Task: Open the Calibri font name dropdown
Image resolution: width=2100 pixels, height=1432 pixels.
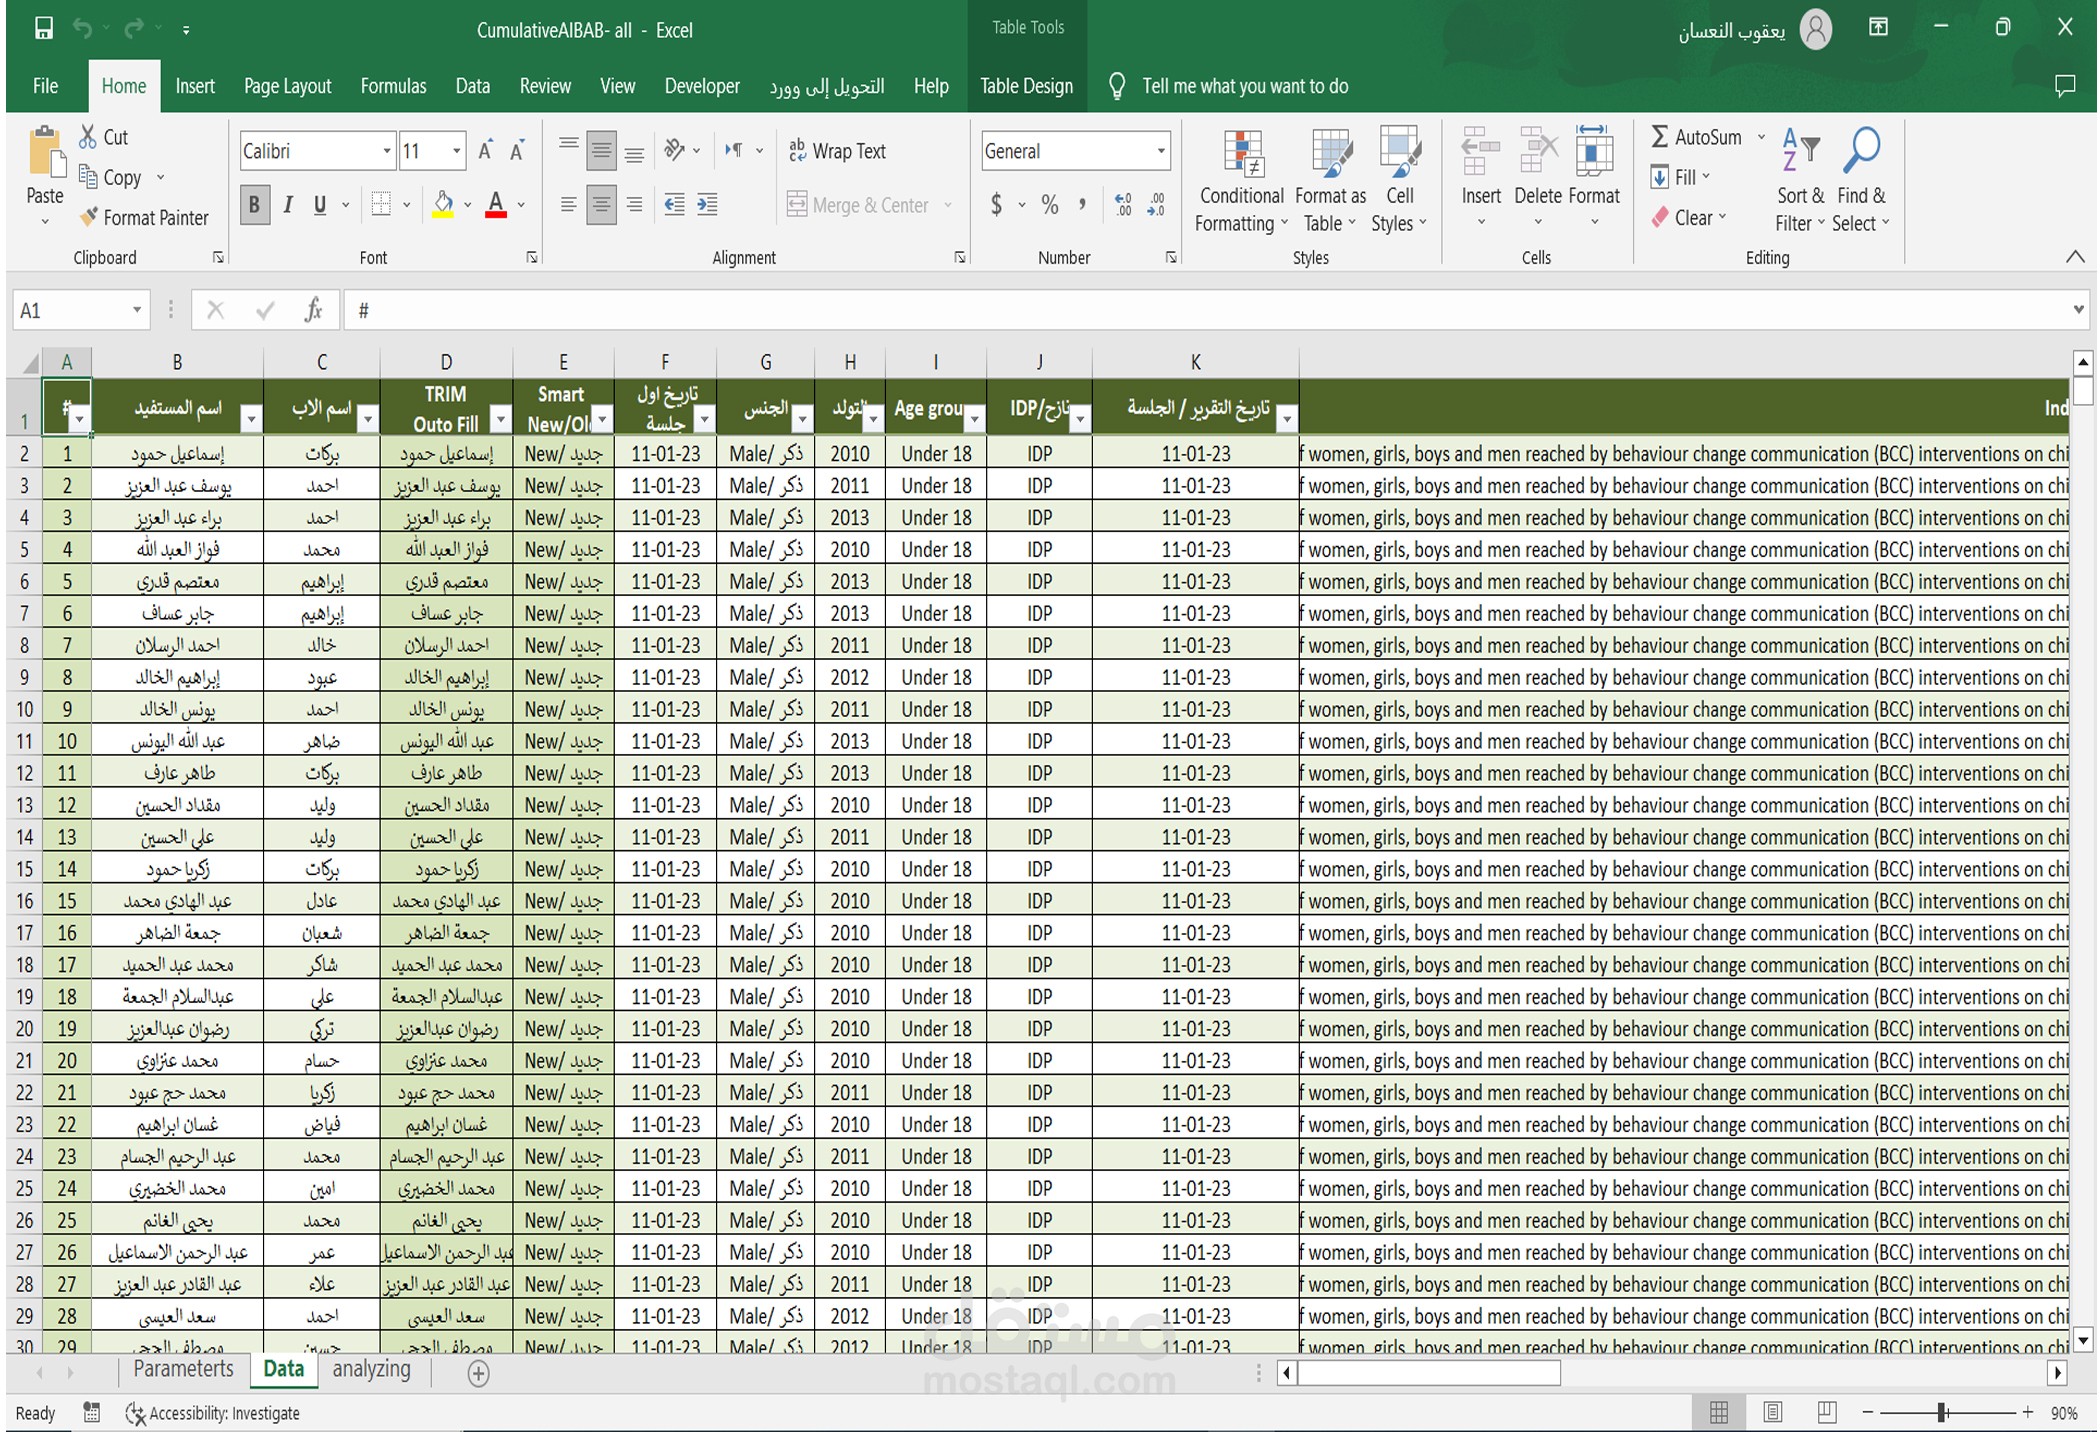Action: 386,151
